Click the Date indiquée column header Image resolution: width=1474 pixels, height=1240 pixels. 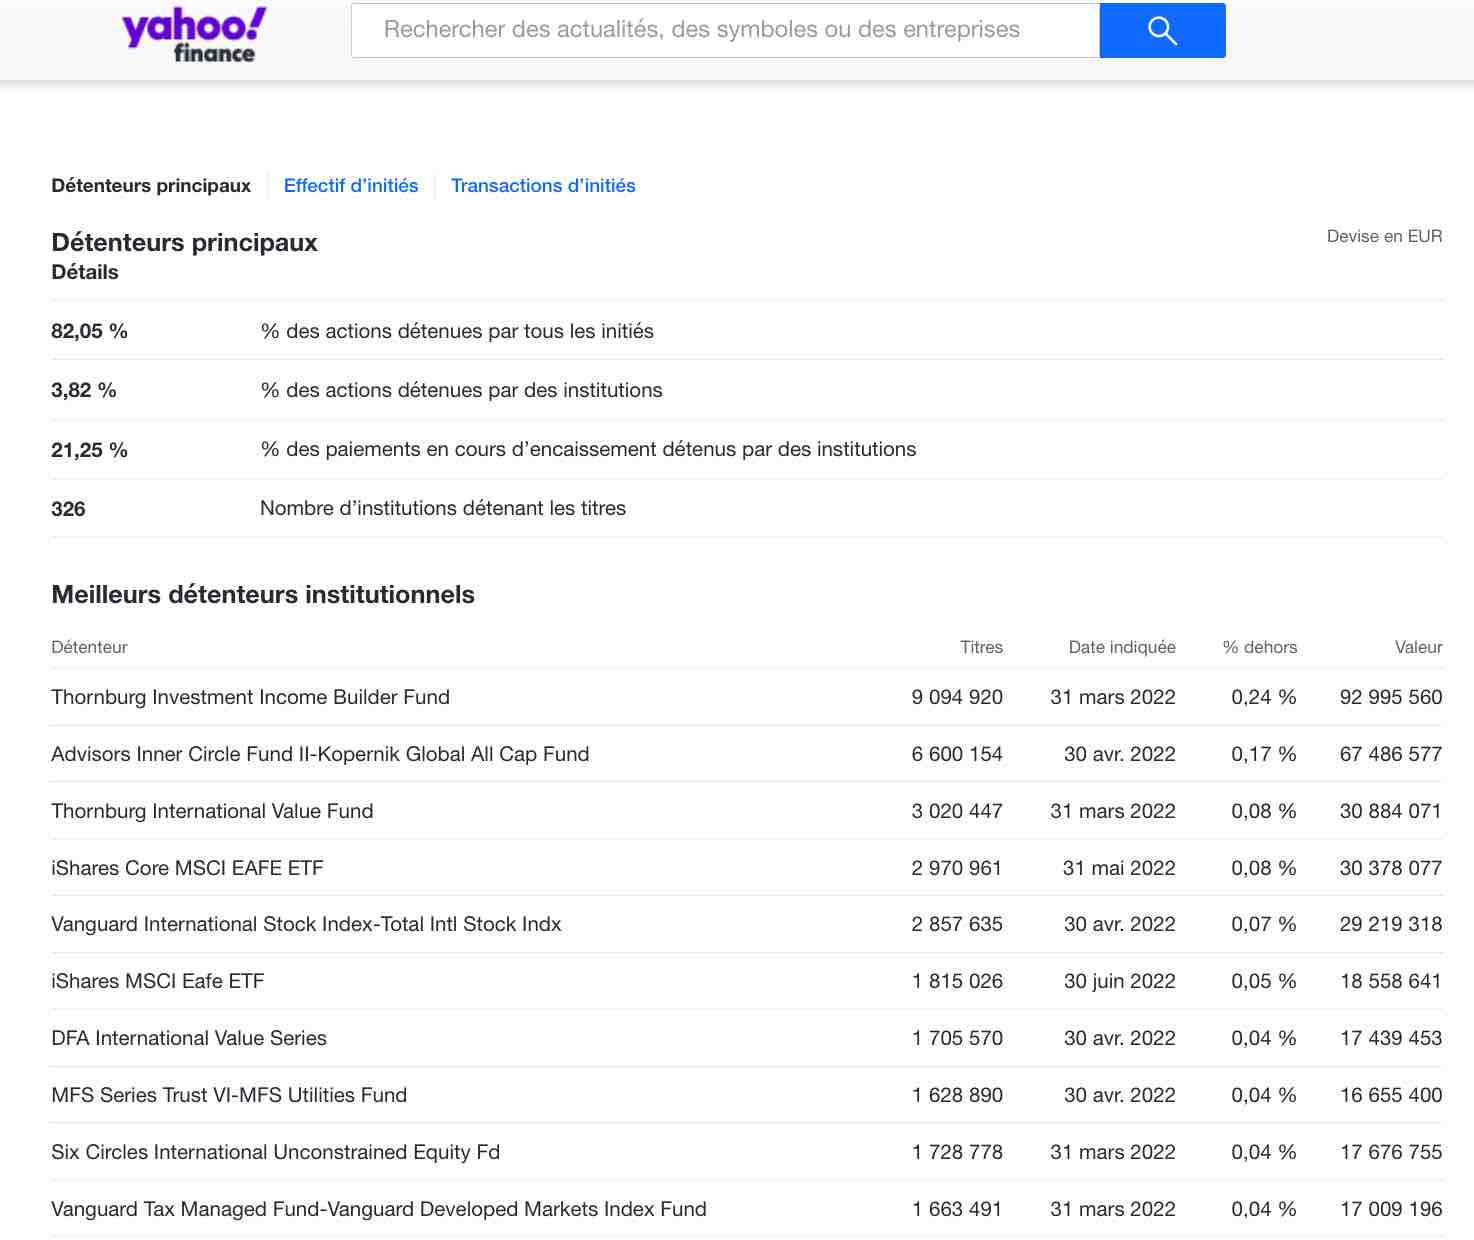coord(1122,647)
